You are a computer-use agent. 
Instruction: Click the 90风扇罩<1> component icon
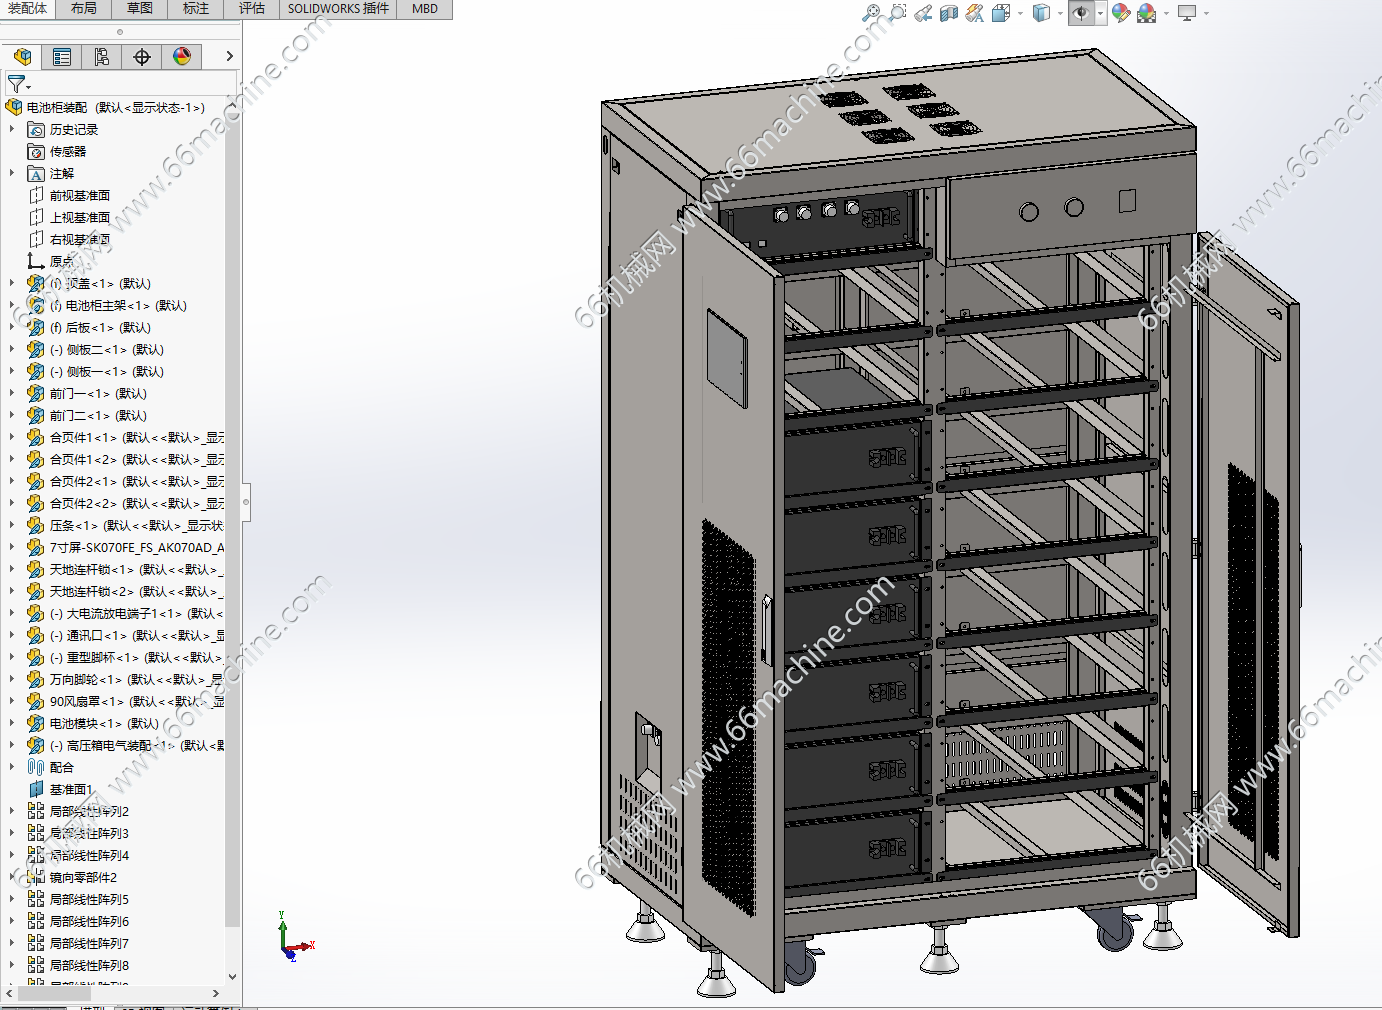36,701
